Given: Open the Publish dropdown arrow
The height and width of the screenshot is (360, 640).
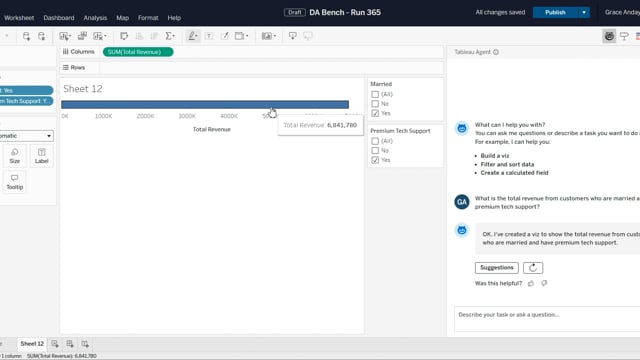Looking at the screenshot, I should [x=584, y=12].
